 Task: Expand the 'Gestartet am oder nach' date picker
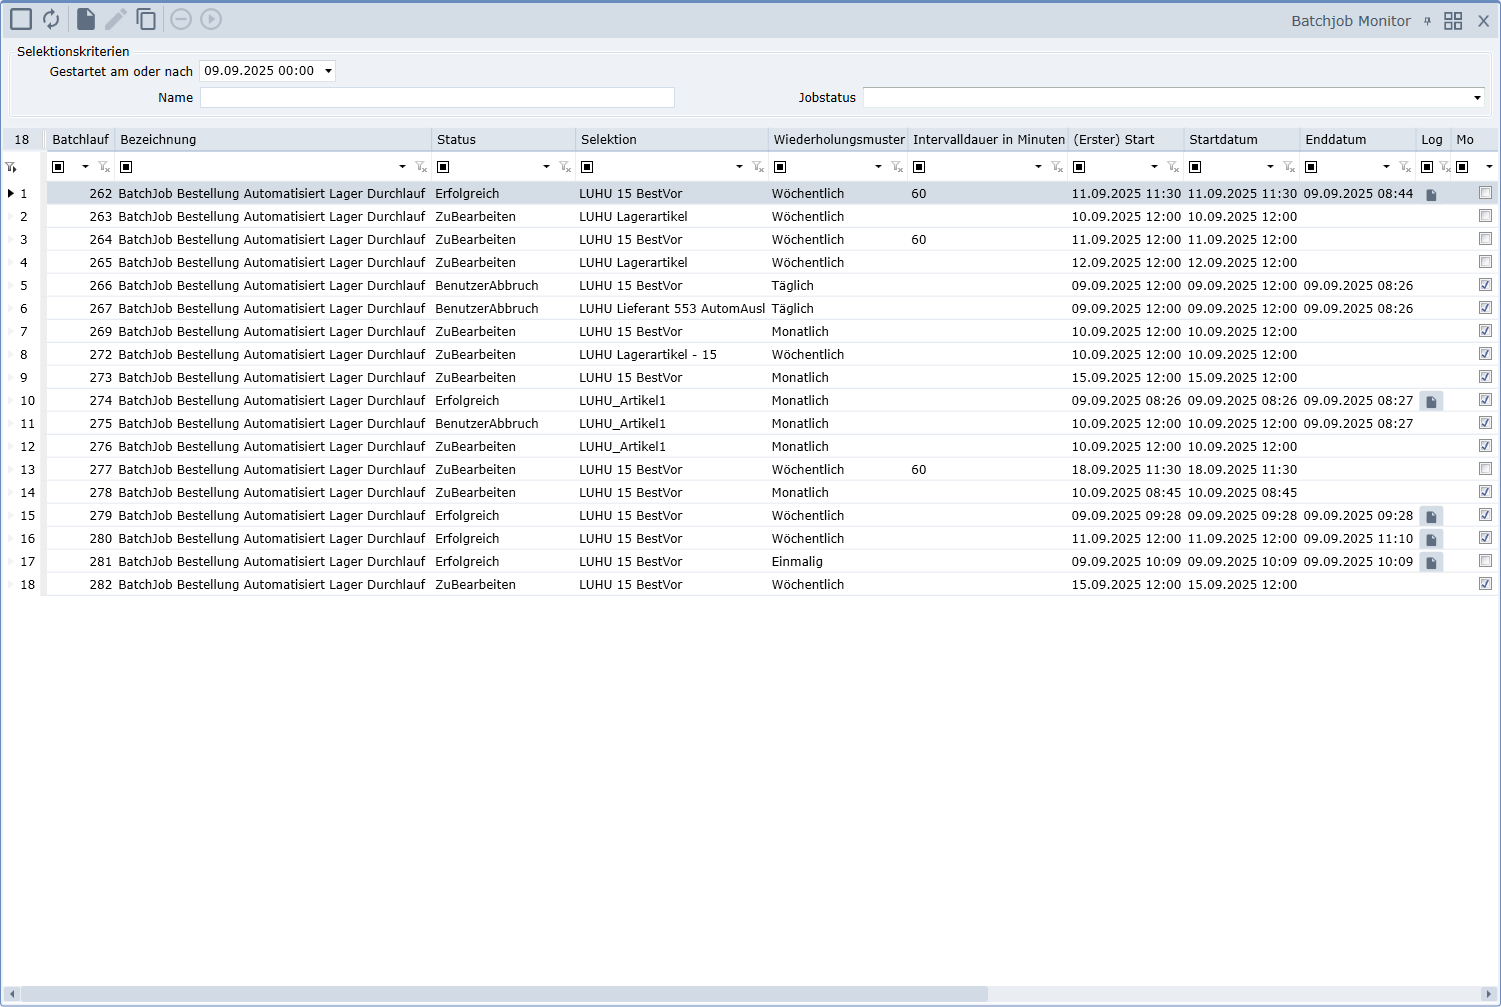[328, 71]
